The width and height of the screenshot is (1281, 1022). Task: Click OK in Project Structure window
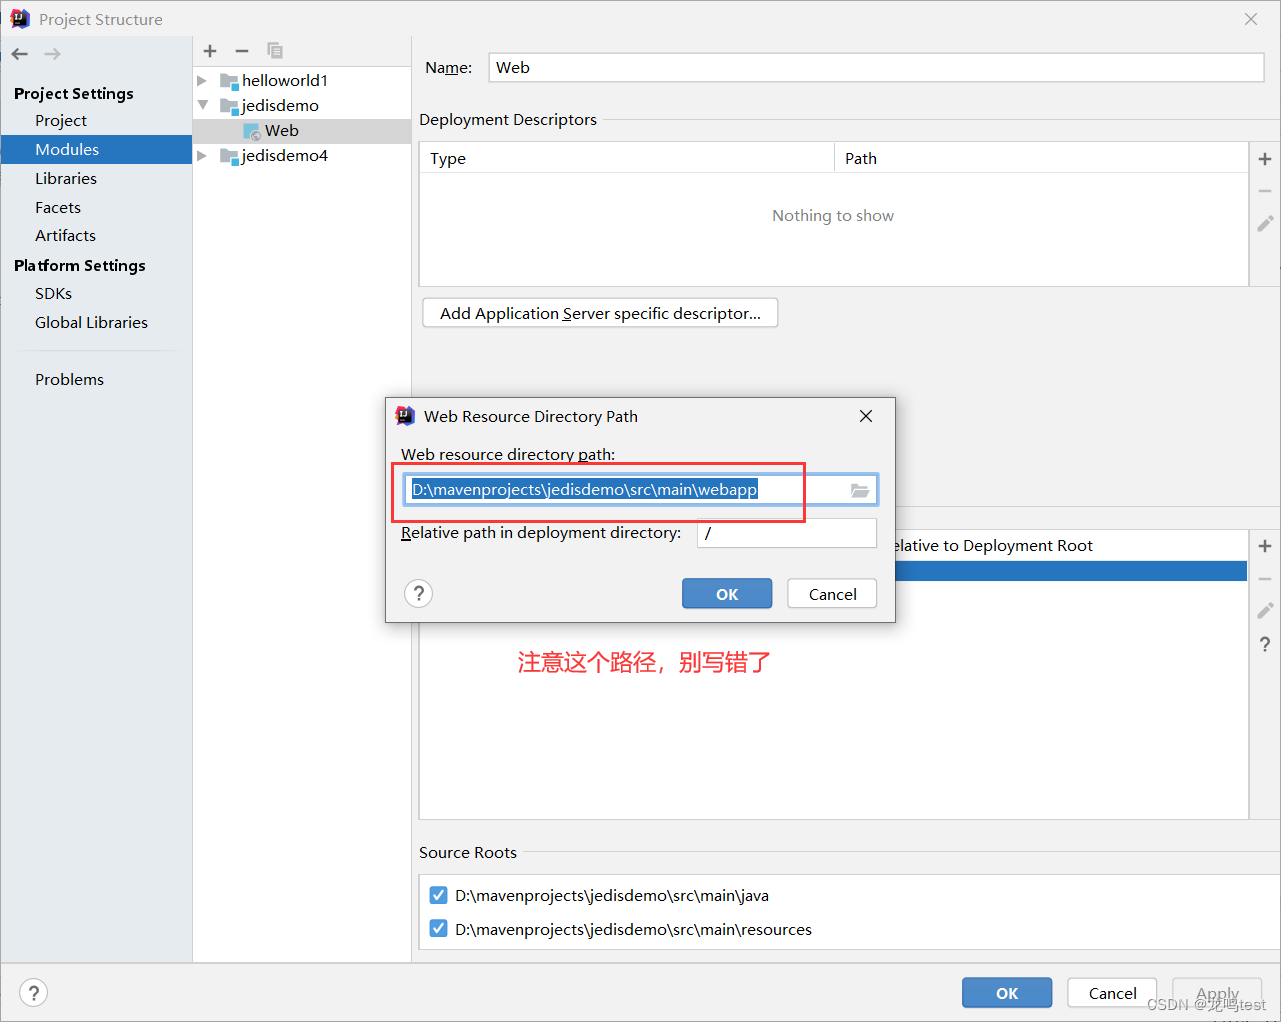click(1007, 993)
